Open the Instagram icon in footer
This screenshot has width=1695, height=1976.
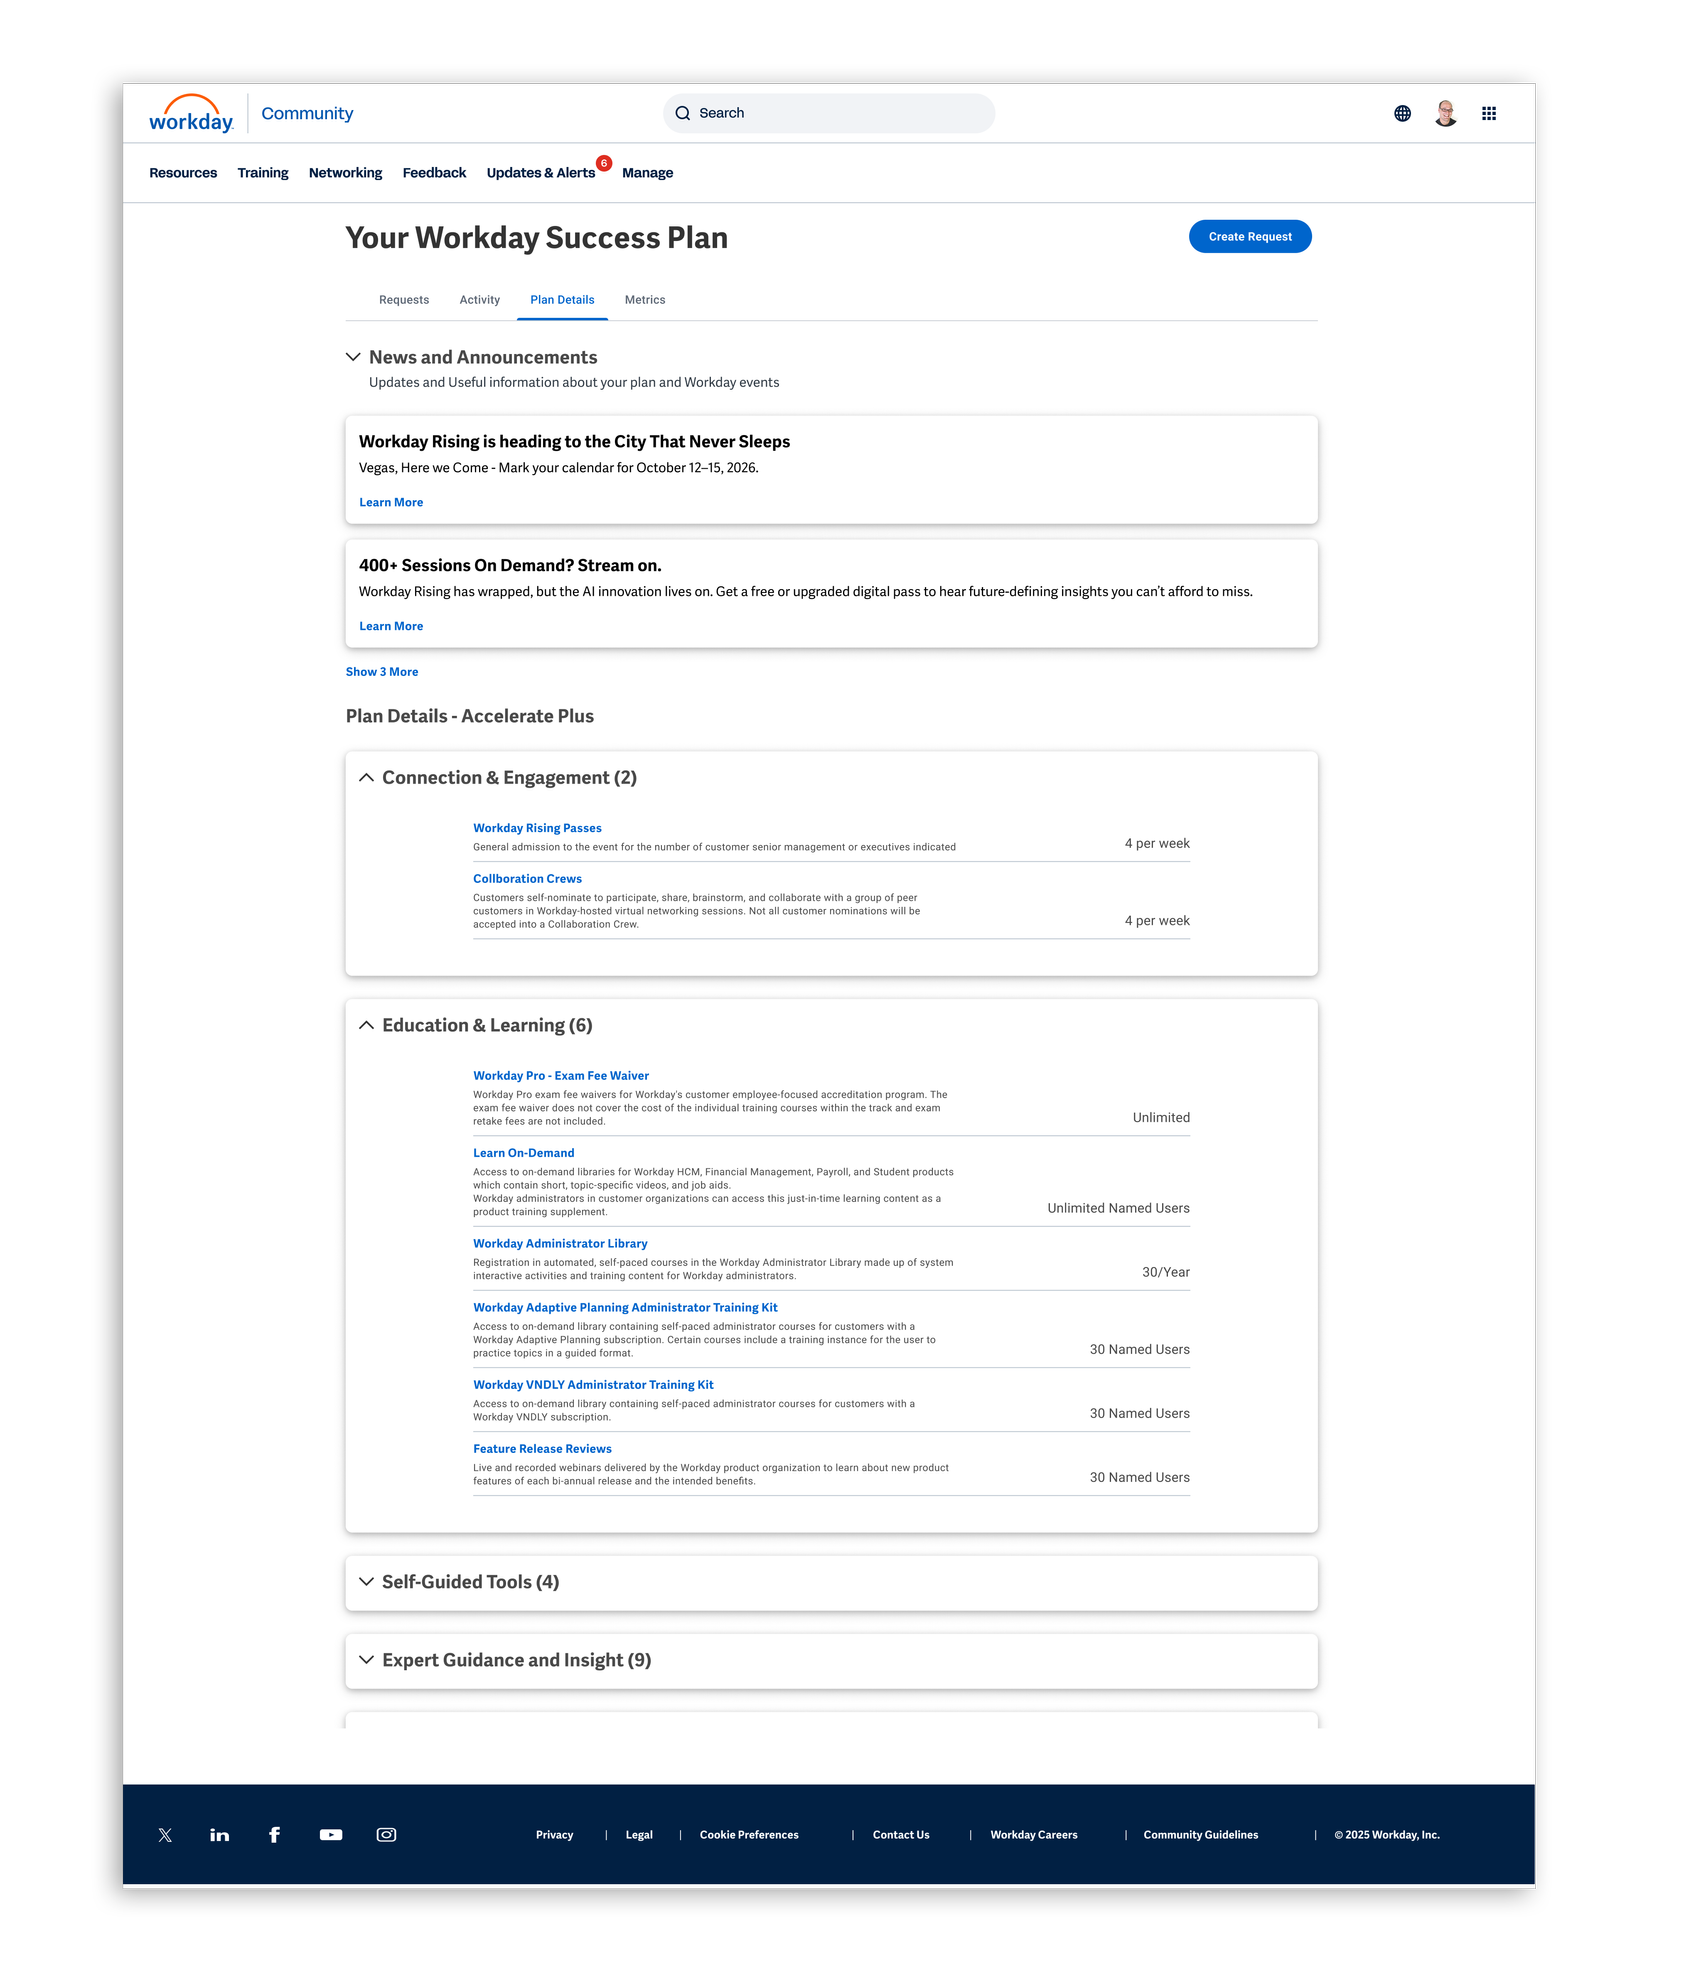[386, 1835]
